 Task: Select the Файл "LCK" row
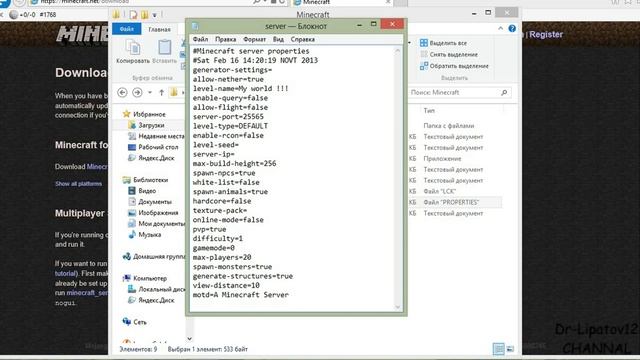click(439, 191)
